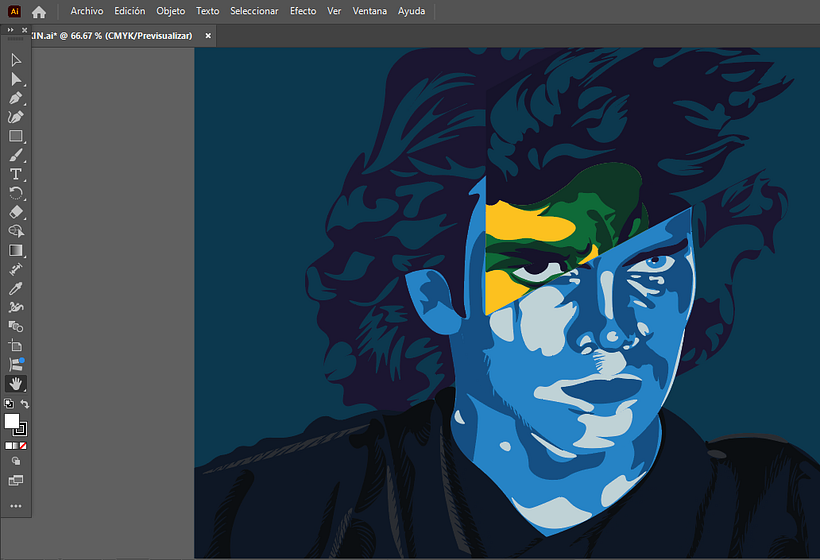The width and height of the screenshot is (820, 560).
Task: Open Edit Toolbar three-dots menu
Action: coord(16,506)
